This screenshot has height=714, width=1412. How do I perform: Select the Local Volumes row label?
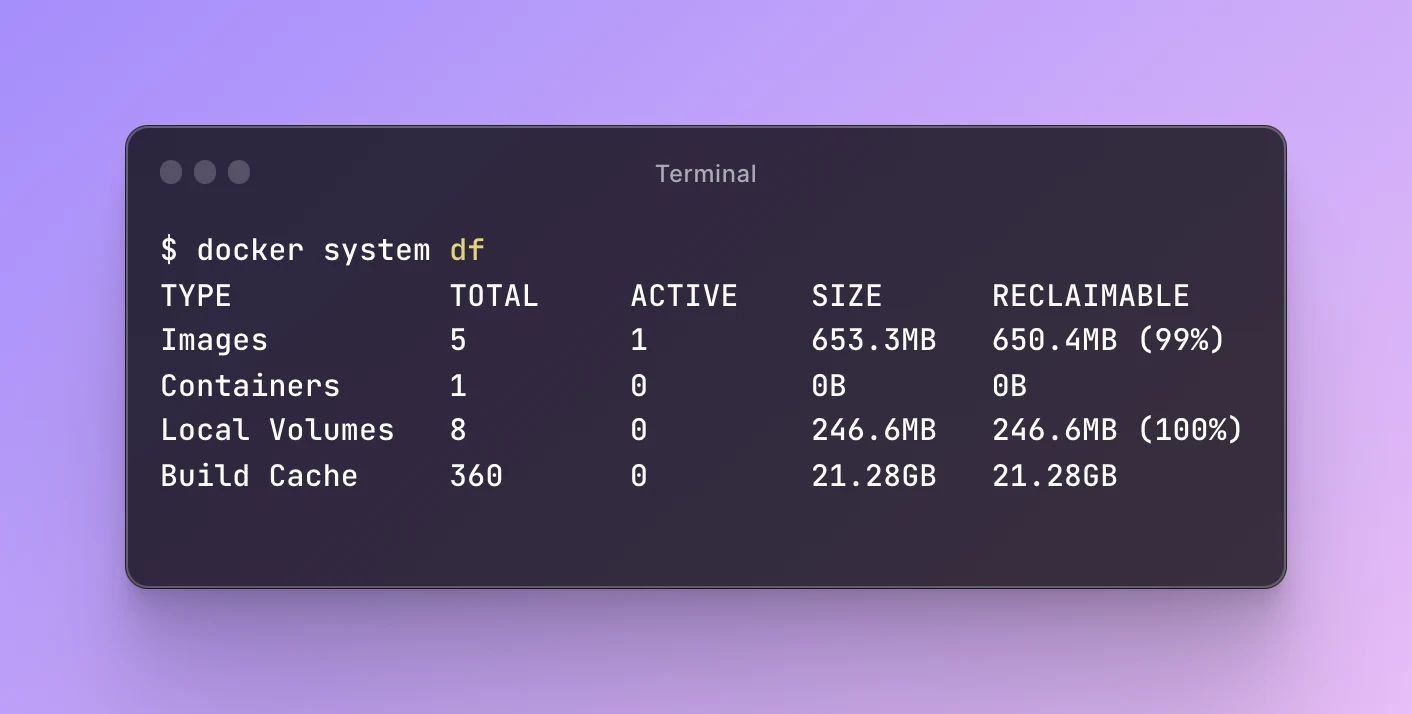coord(277,431)
